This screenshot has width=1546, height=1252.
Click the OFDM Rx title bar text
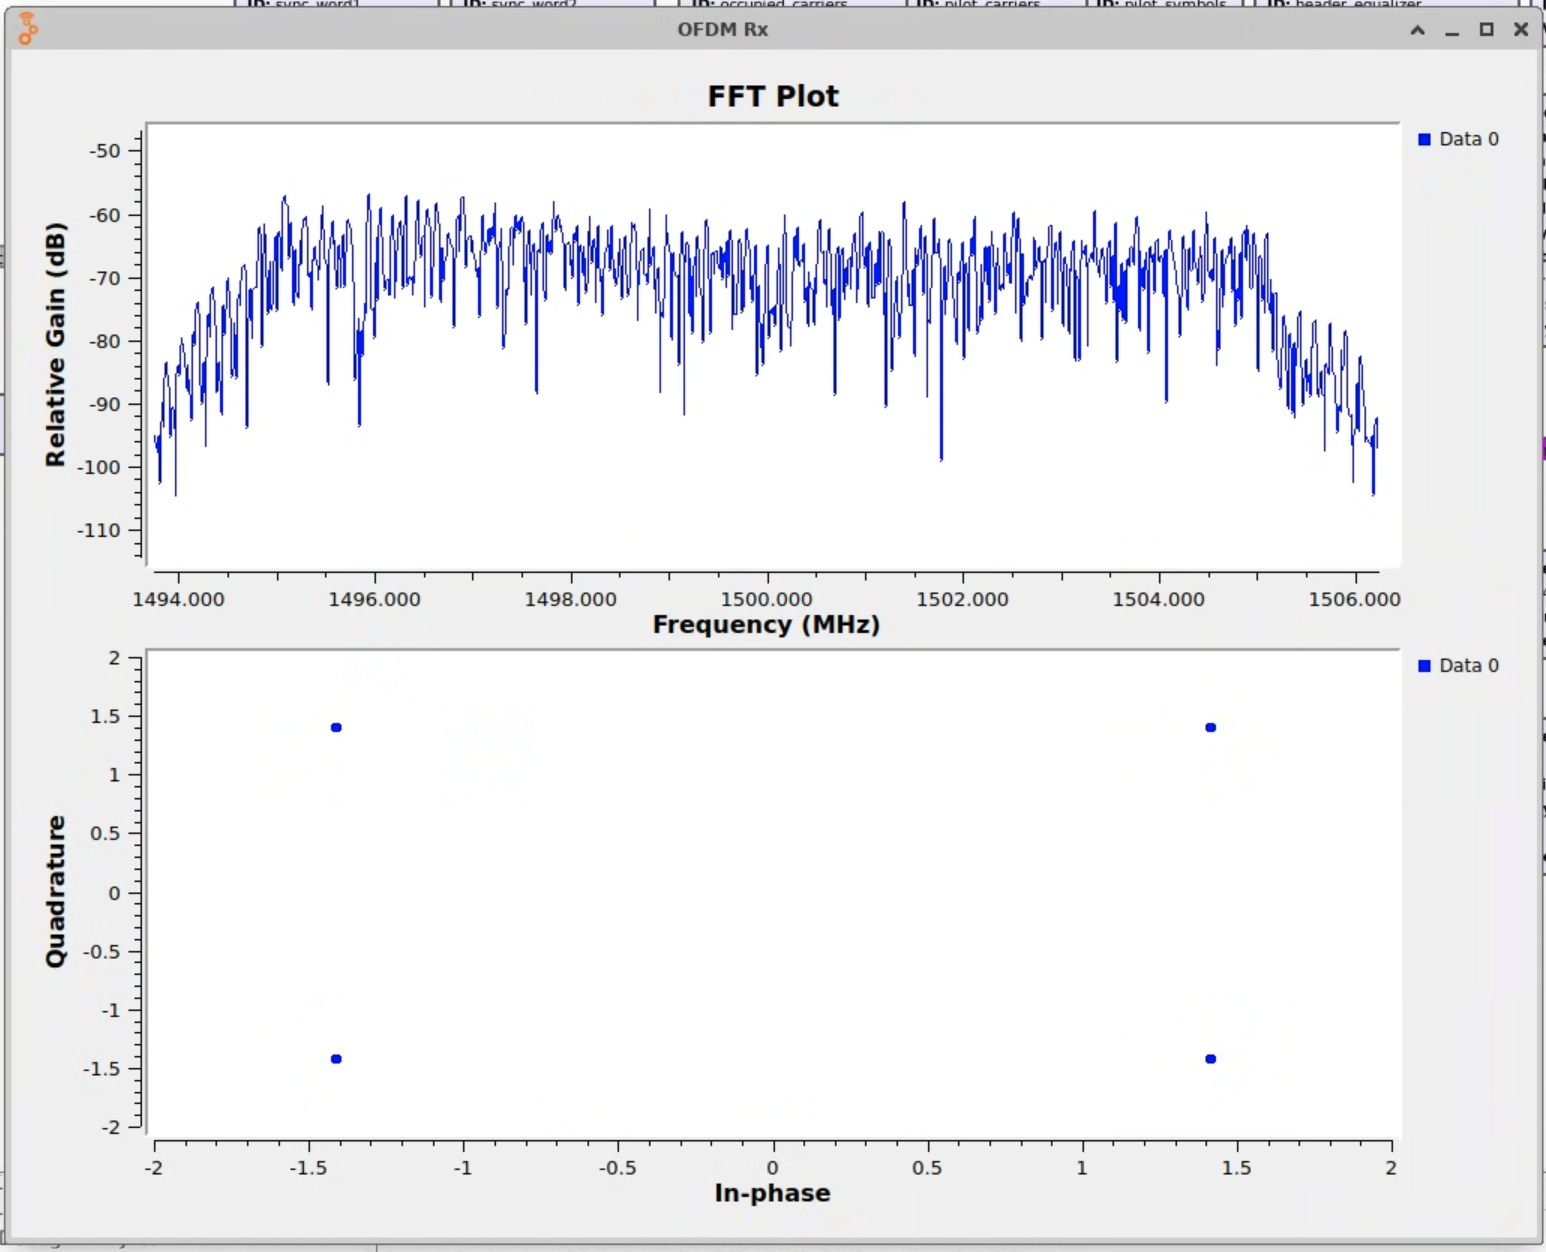point(722,30)
